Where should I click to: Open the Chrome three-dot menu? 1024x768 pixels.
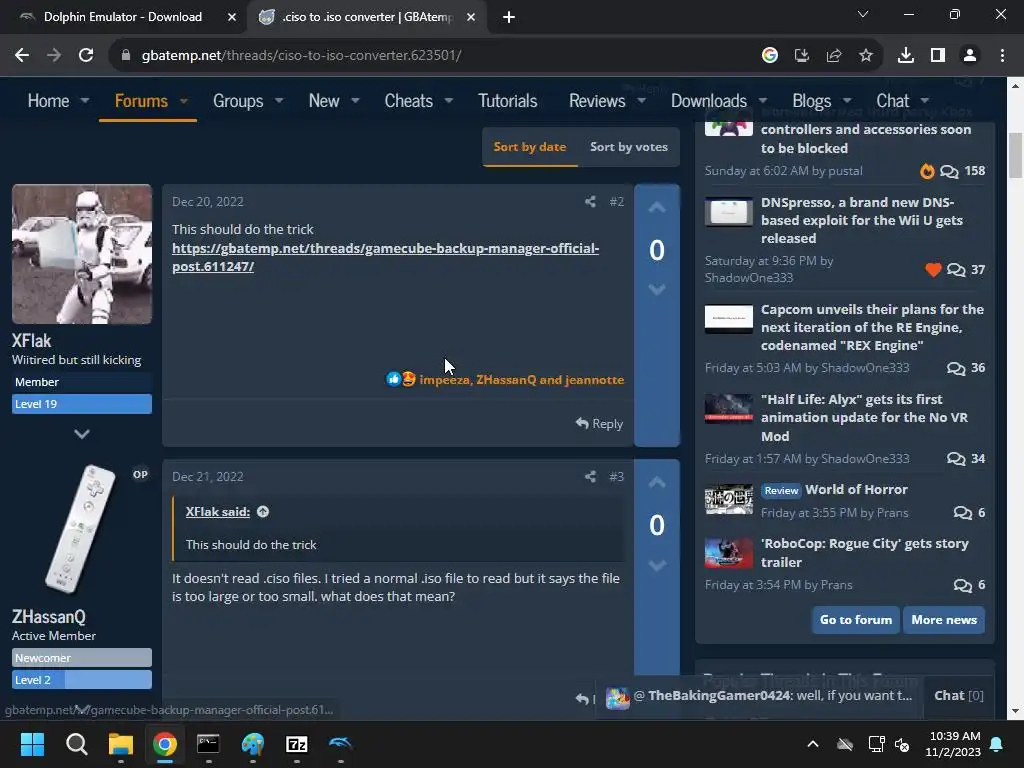[x=1002, y=56]
